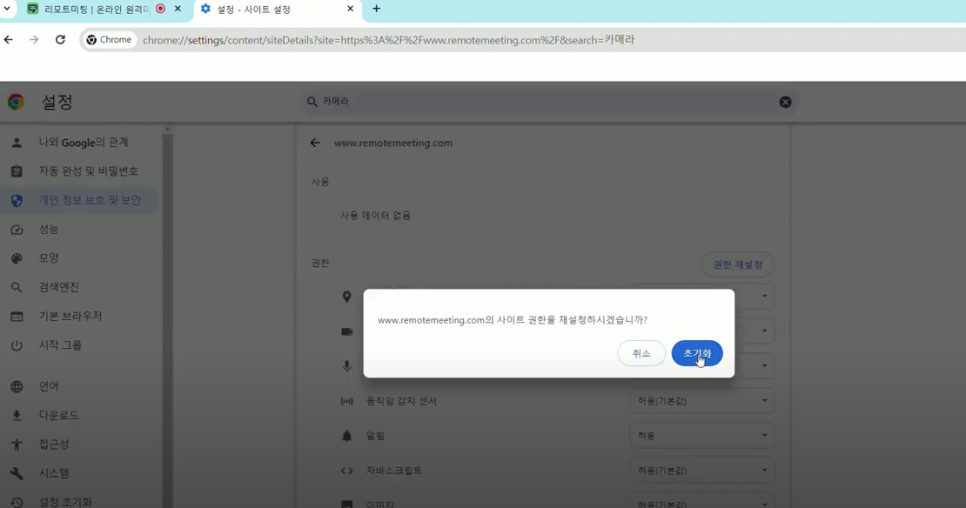The height and width of the screenshot is (508, 966).
Task: Click the Chrome site info chip
Action: (x=109, y=40)
